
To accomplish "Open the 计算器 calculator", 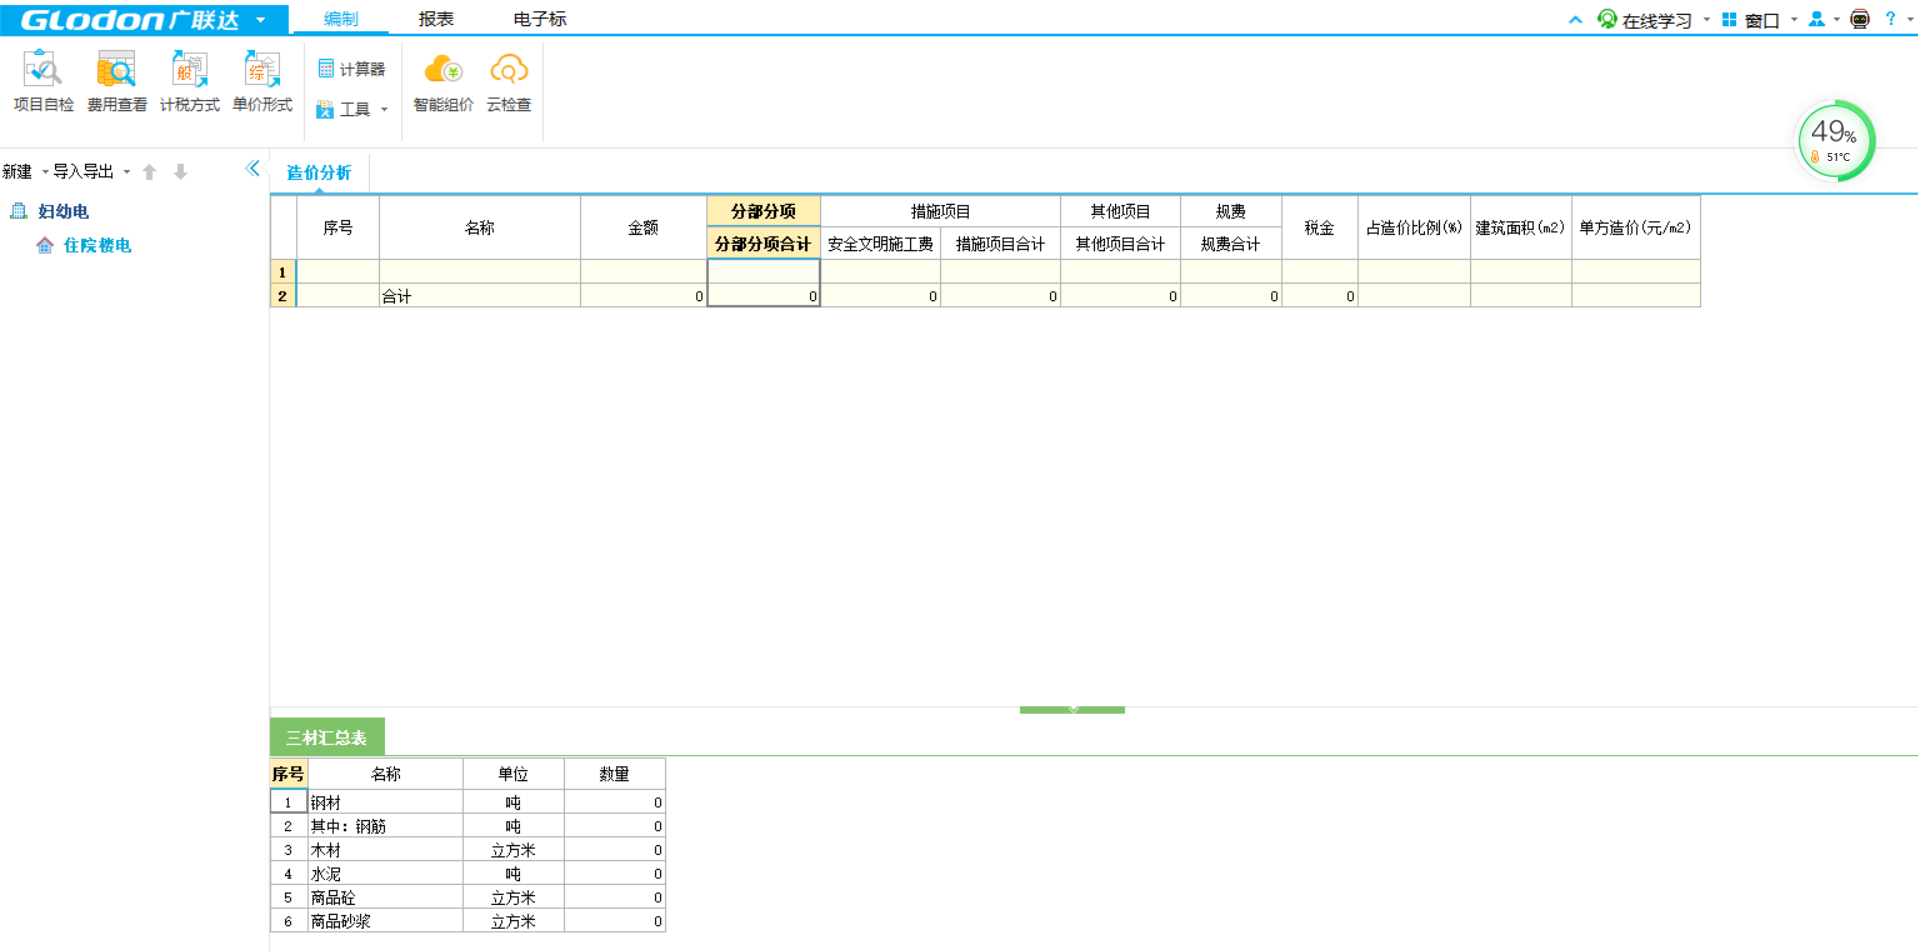I will pyautogui.click(x=351, y=69).
